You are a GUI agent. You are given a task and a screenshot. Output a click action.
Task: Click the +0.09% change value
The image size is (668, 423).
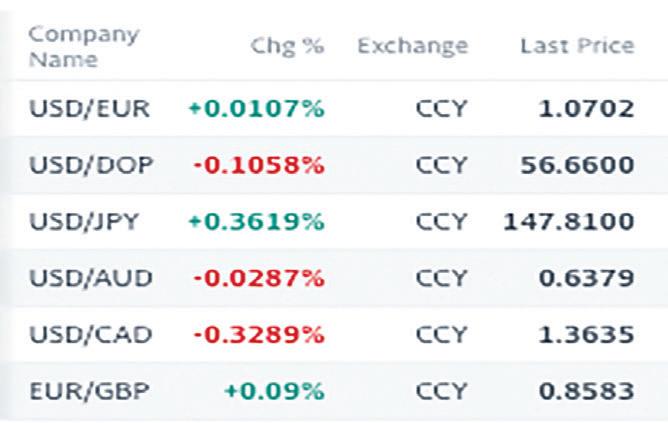pos(275,389)
